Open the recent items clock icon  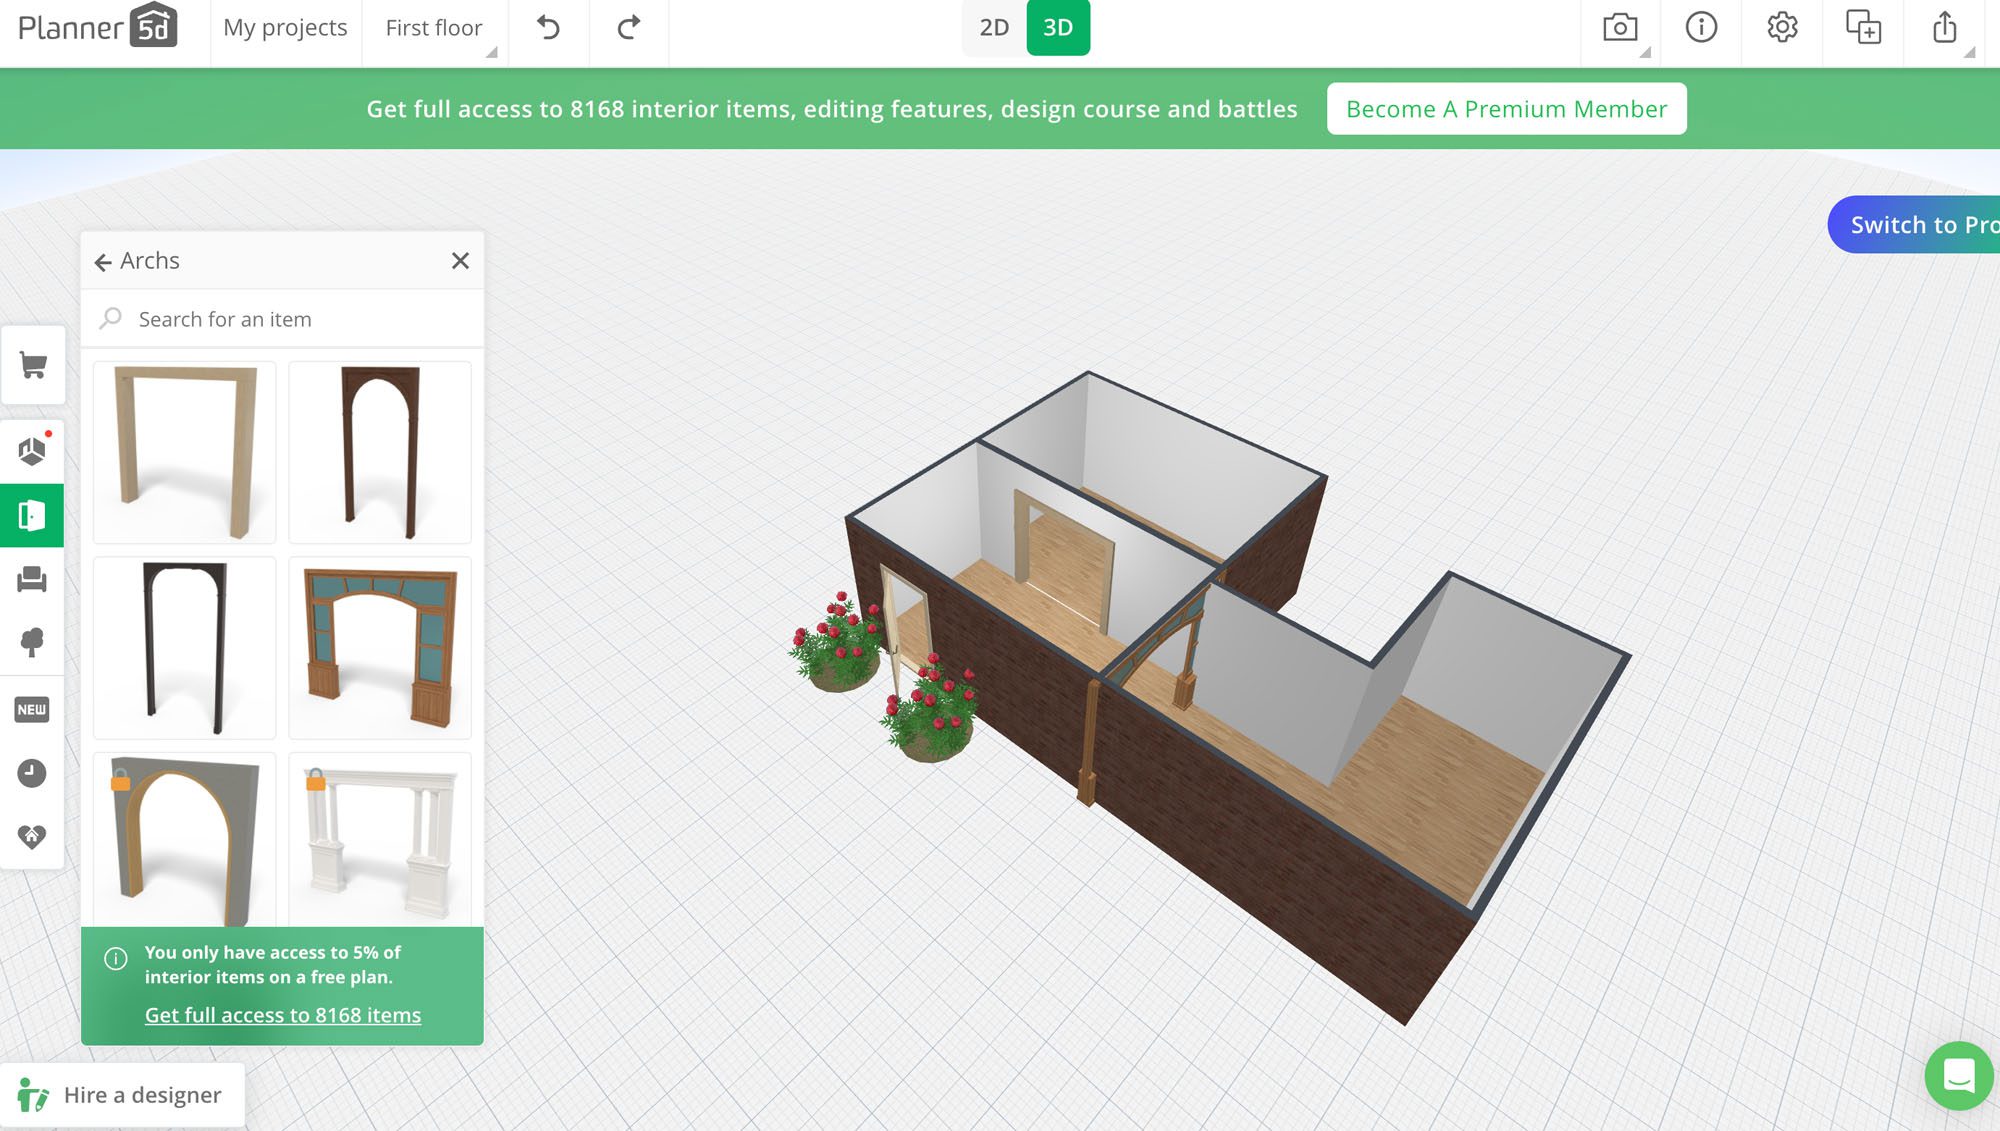(x=32, y=773)
